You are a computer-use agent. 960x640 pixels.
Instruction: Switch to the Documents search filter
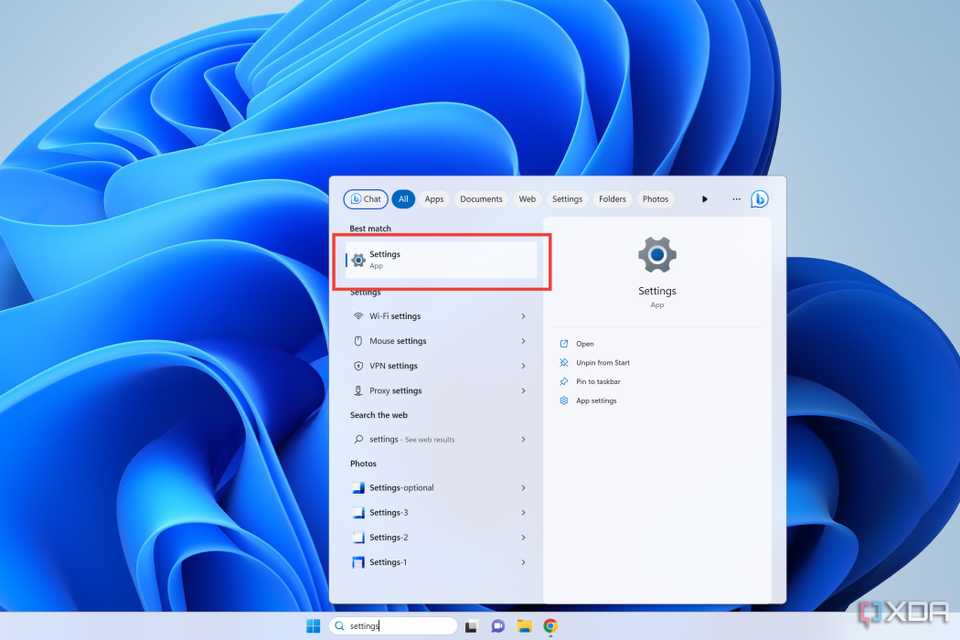pos(481,199)
